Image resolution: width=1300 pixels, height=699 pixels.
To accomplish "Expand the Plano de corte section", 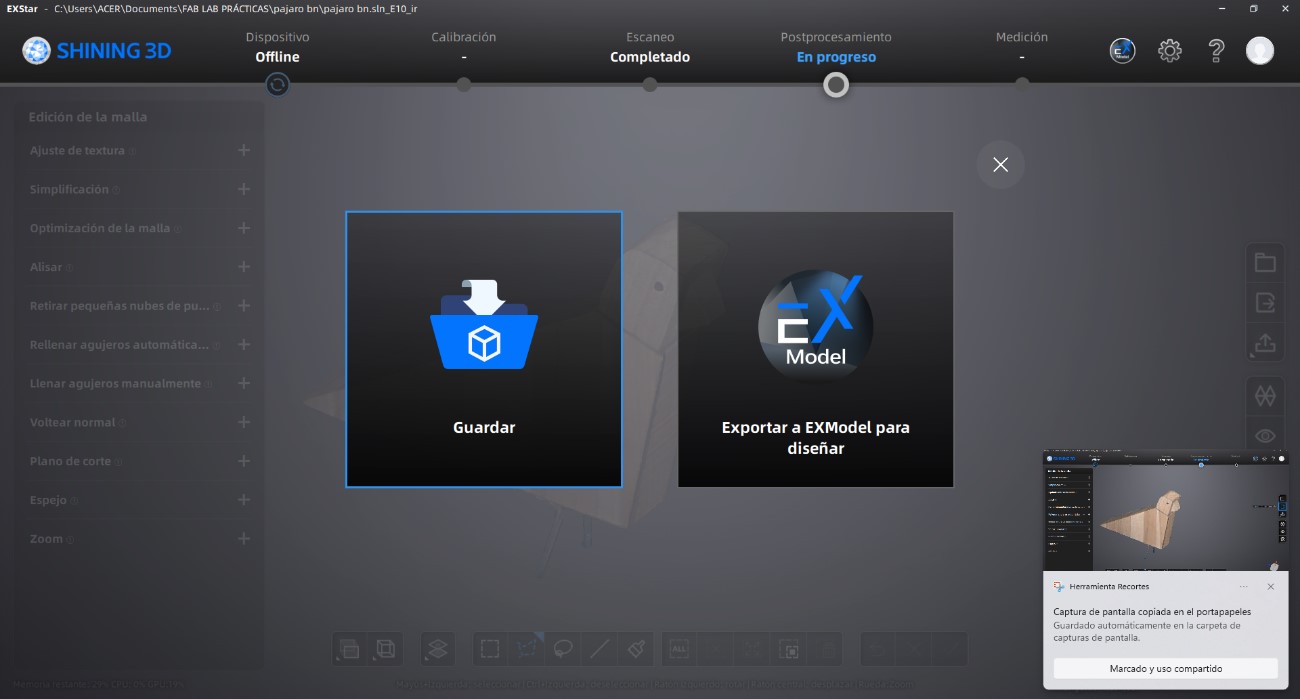I will tap(244, 461).
